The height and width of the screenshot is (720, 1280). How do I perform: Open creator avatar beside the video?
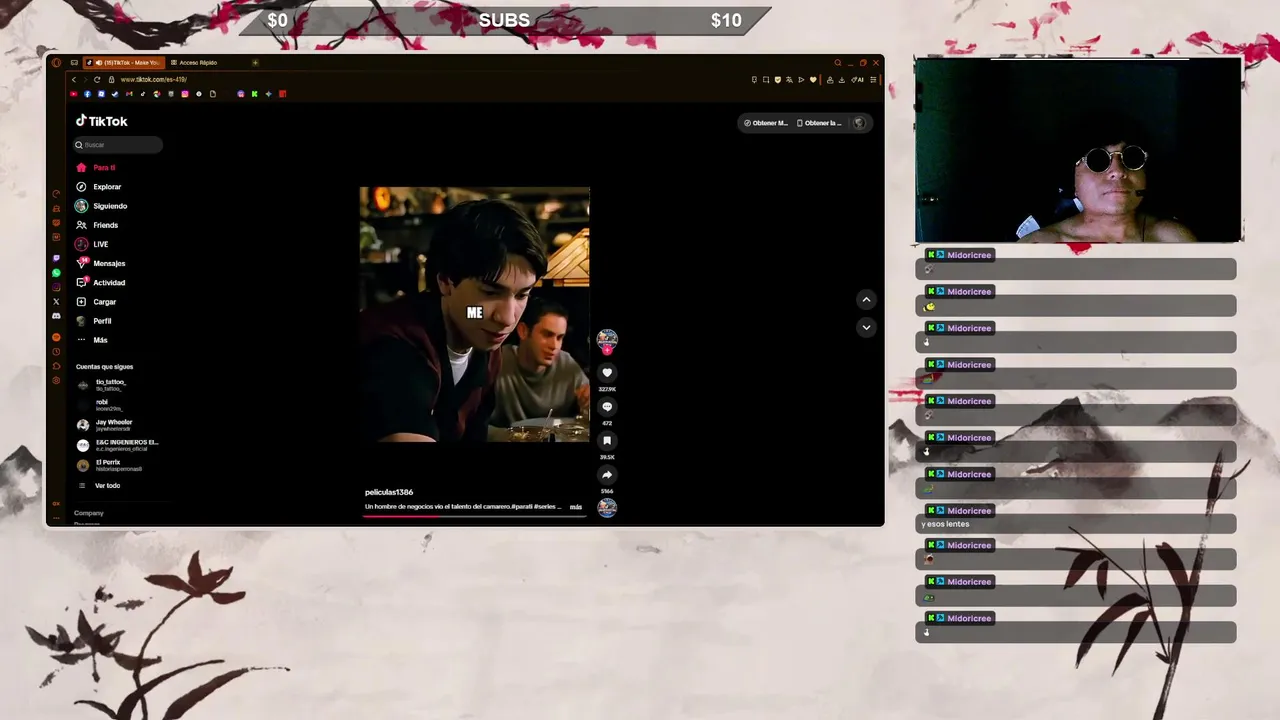point(607,339)
